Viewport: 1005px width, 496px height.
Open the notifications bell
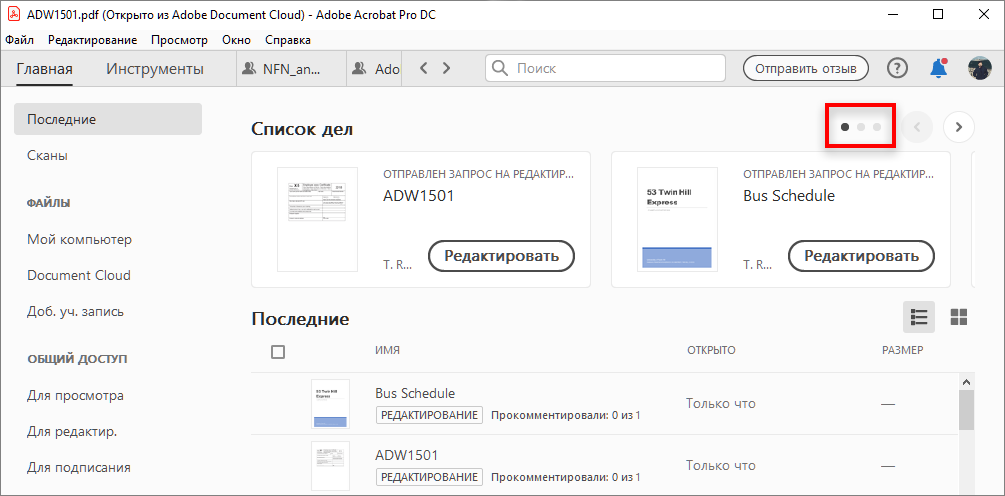[x=938, y=69]
